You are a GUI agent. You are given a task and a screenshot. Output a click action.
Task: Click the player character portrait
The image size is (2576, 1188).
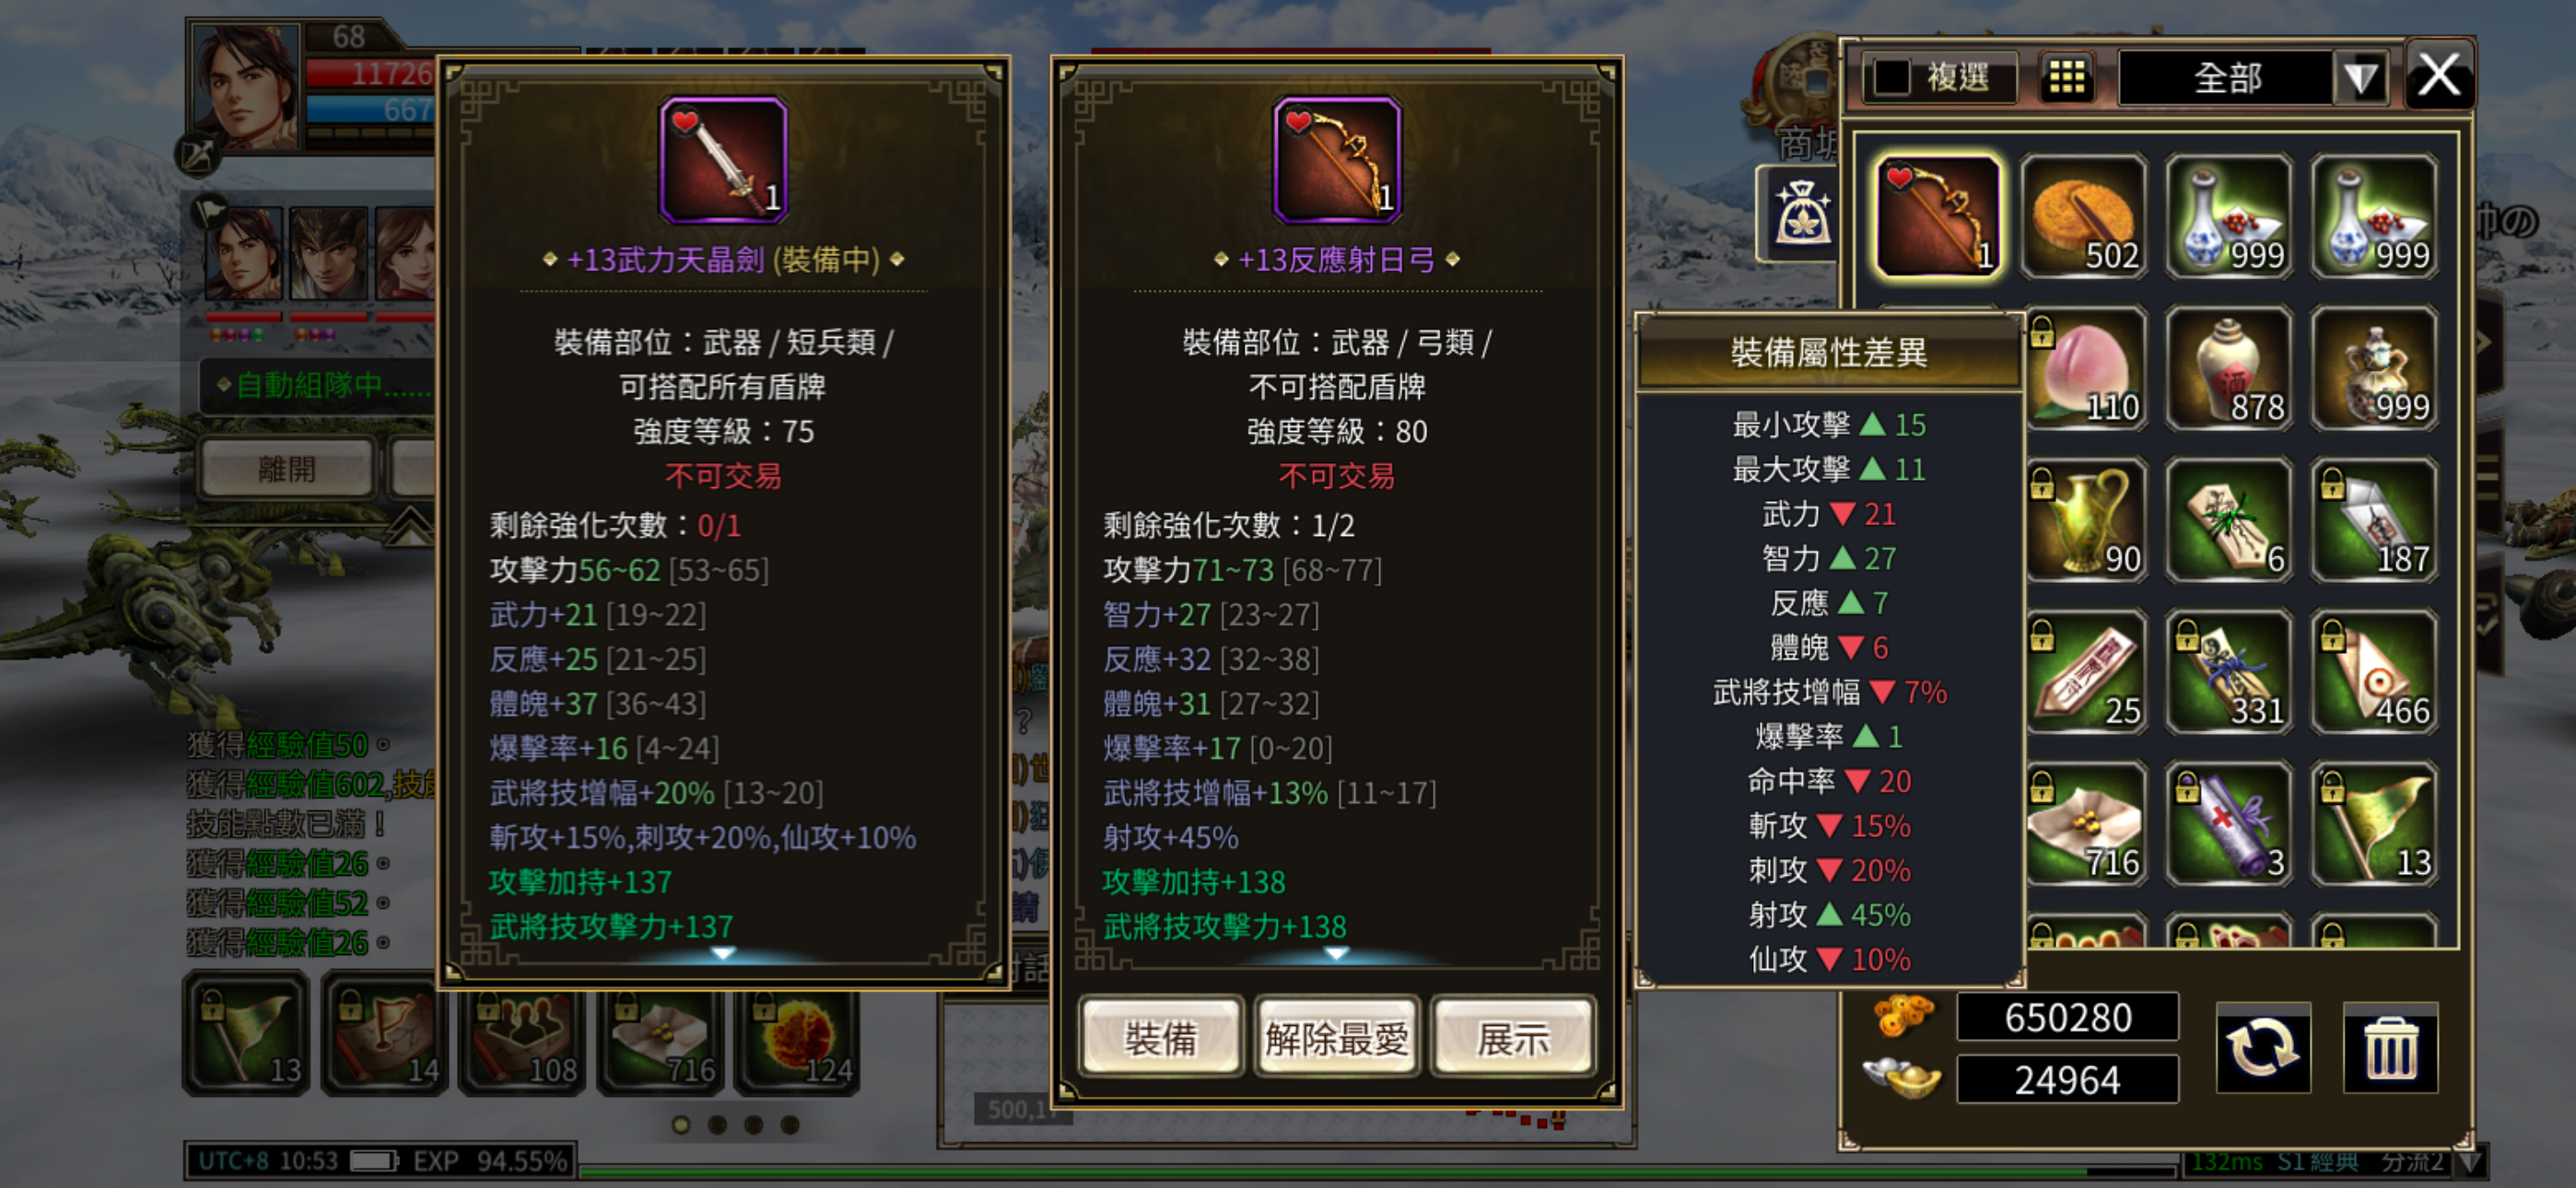tap(246, 87)
